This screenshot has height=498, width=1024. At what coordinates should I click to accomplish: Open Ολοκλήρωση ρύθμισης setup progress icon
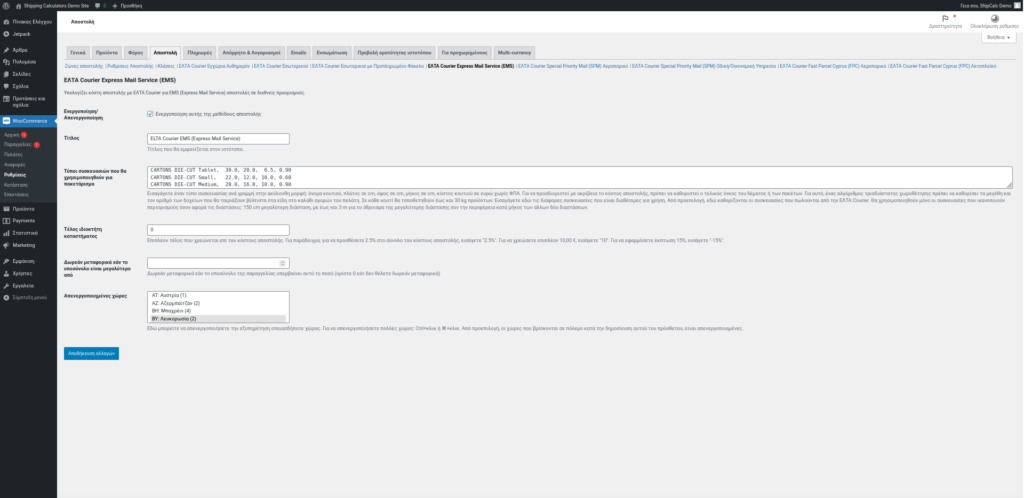click(x=994, y=19)
